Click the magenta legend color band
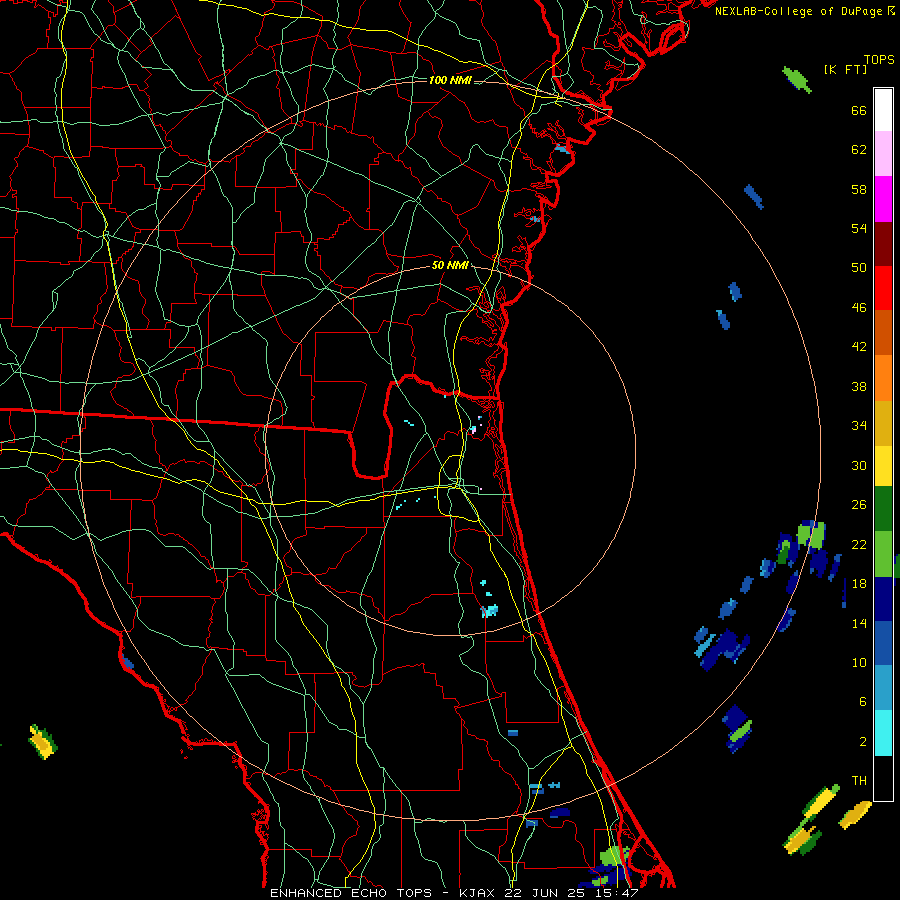 883,199
